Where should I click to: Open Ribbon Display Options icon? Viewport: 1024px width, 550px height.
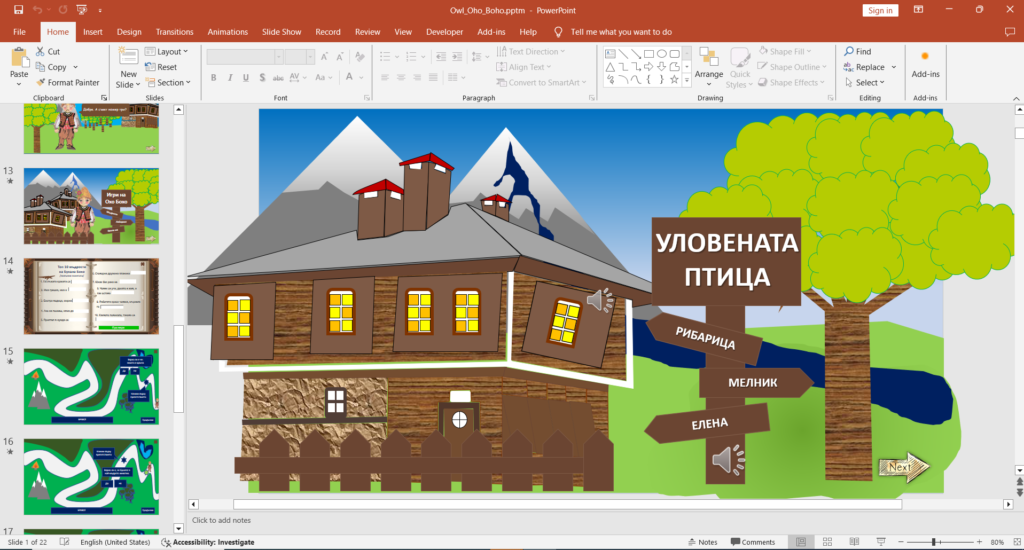pos(918,10)
